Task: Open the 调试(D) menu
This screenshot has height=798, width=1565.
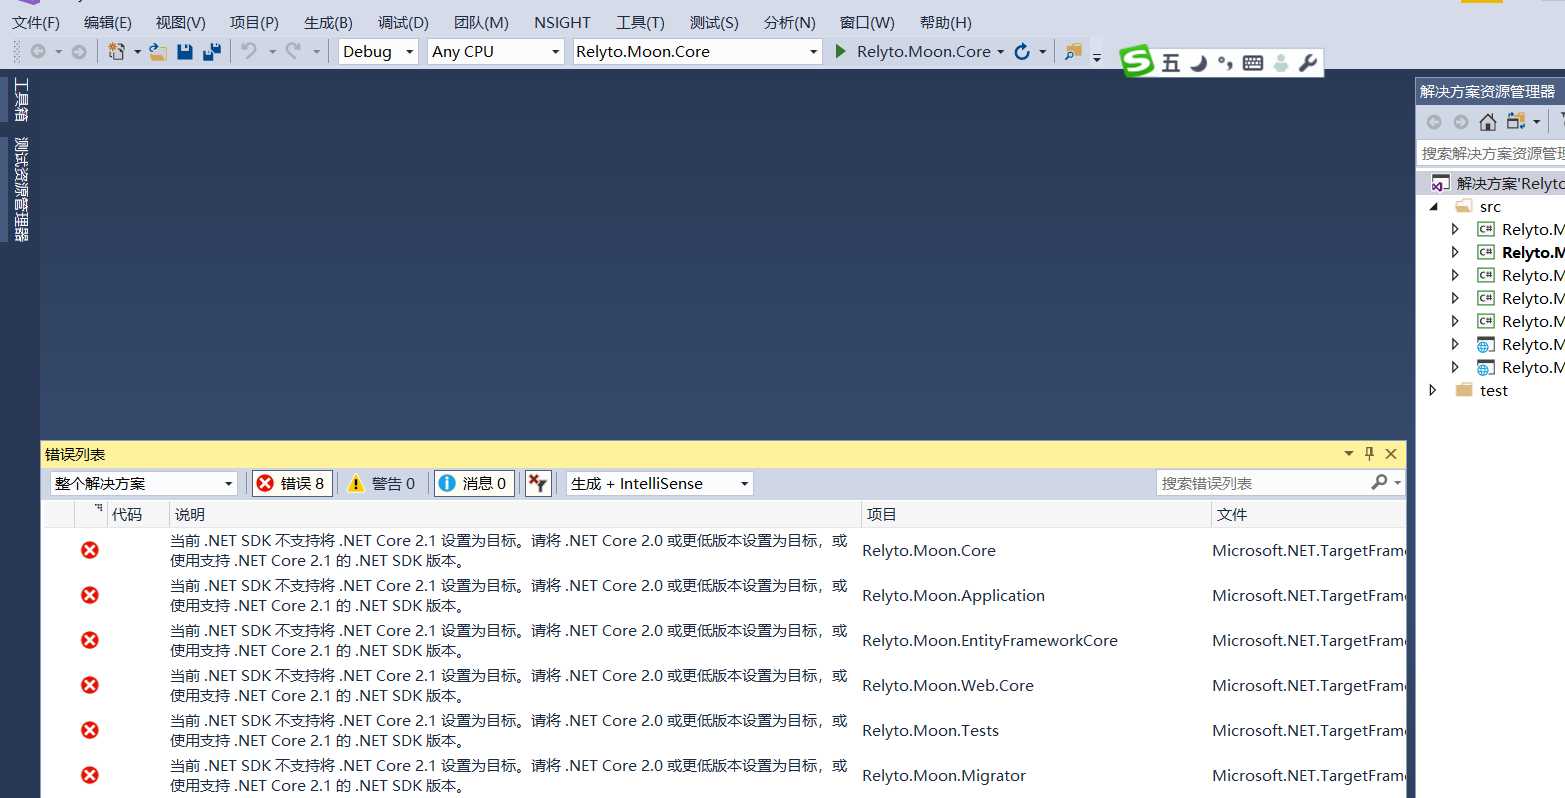Action: 403,22
